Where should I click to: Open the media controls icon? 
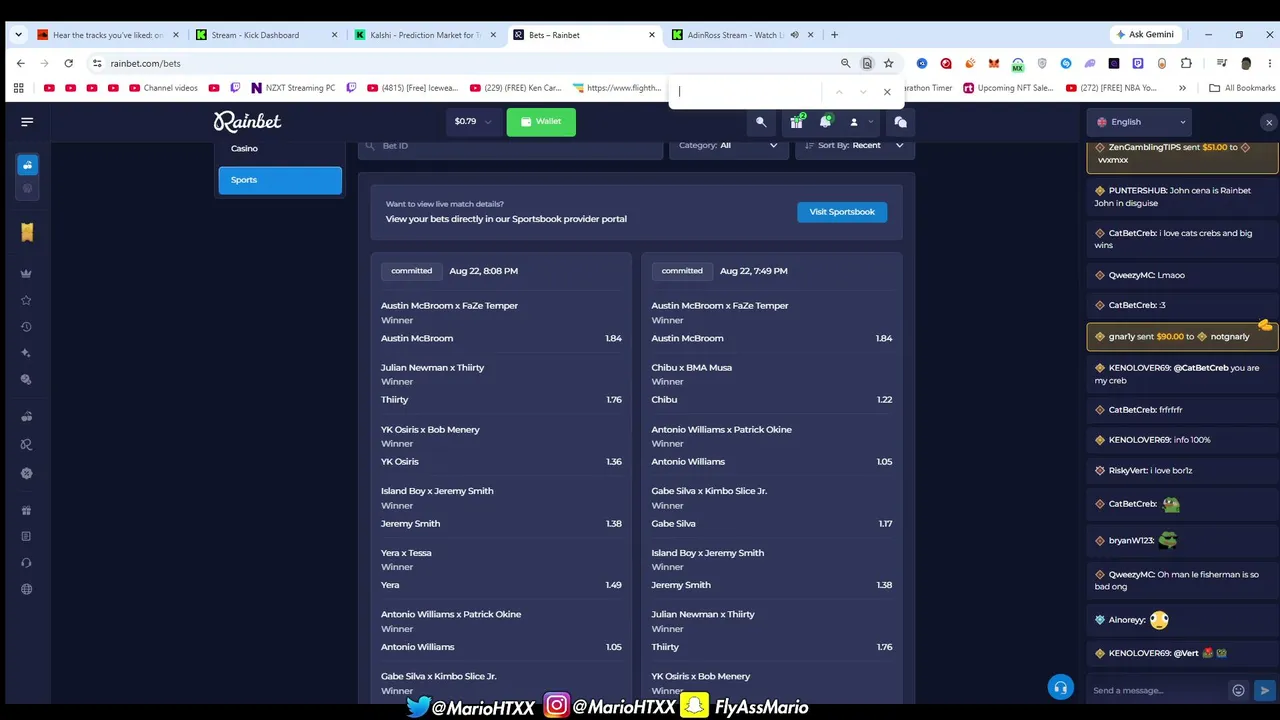[x=1221, y=63]
